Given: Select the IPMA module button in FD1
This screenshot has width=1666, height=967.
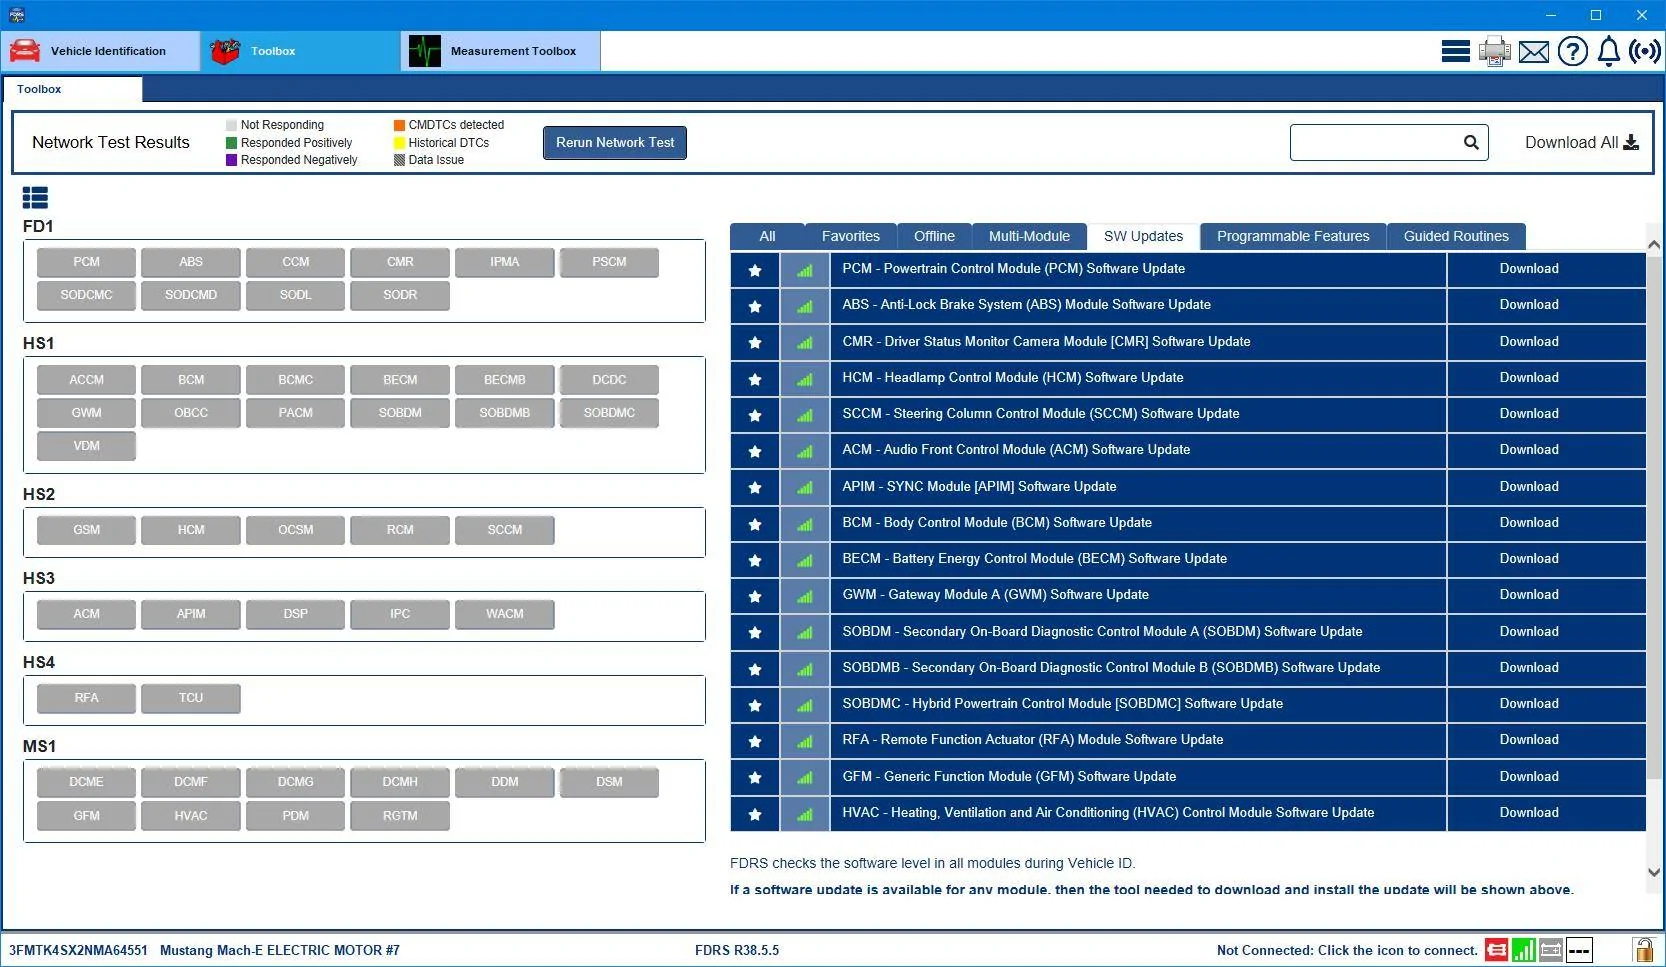Looking at the screenshot, I should click(505, 263).
